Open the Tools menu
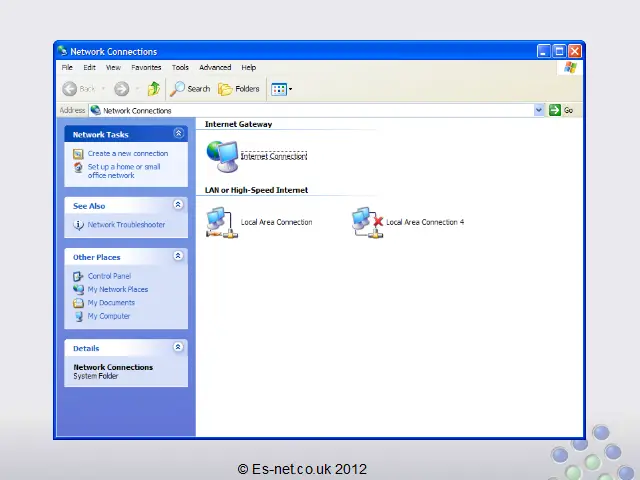This screenshot has height=480, width=640. (x=180, y=67)
